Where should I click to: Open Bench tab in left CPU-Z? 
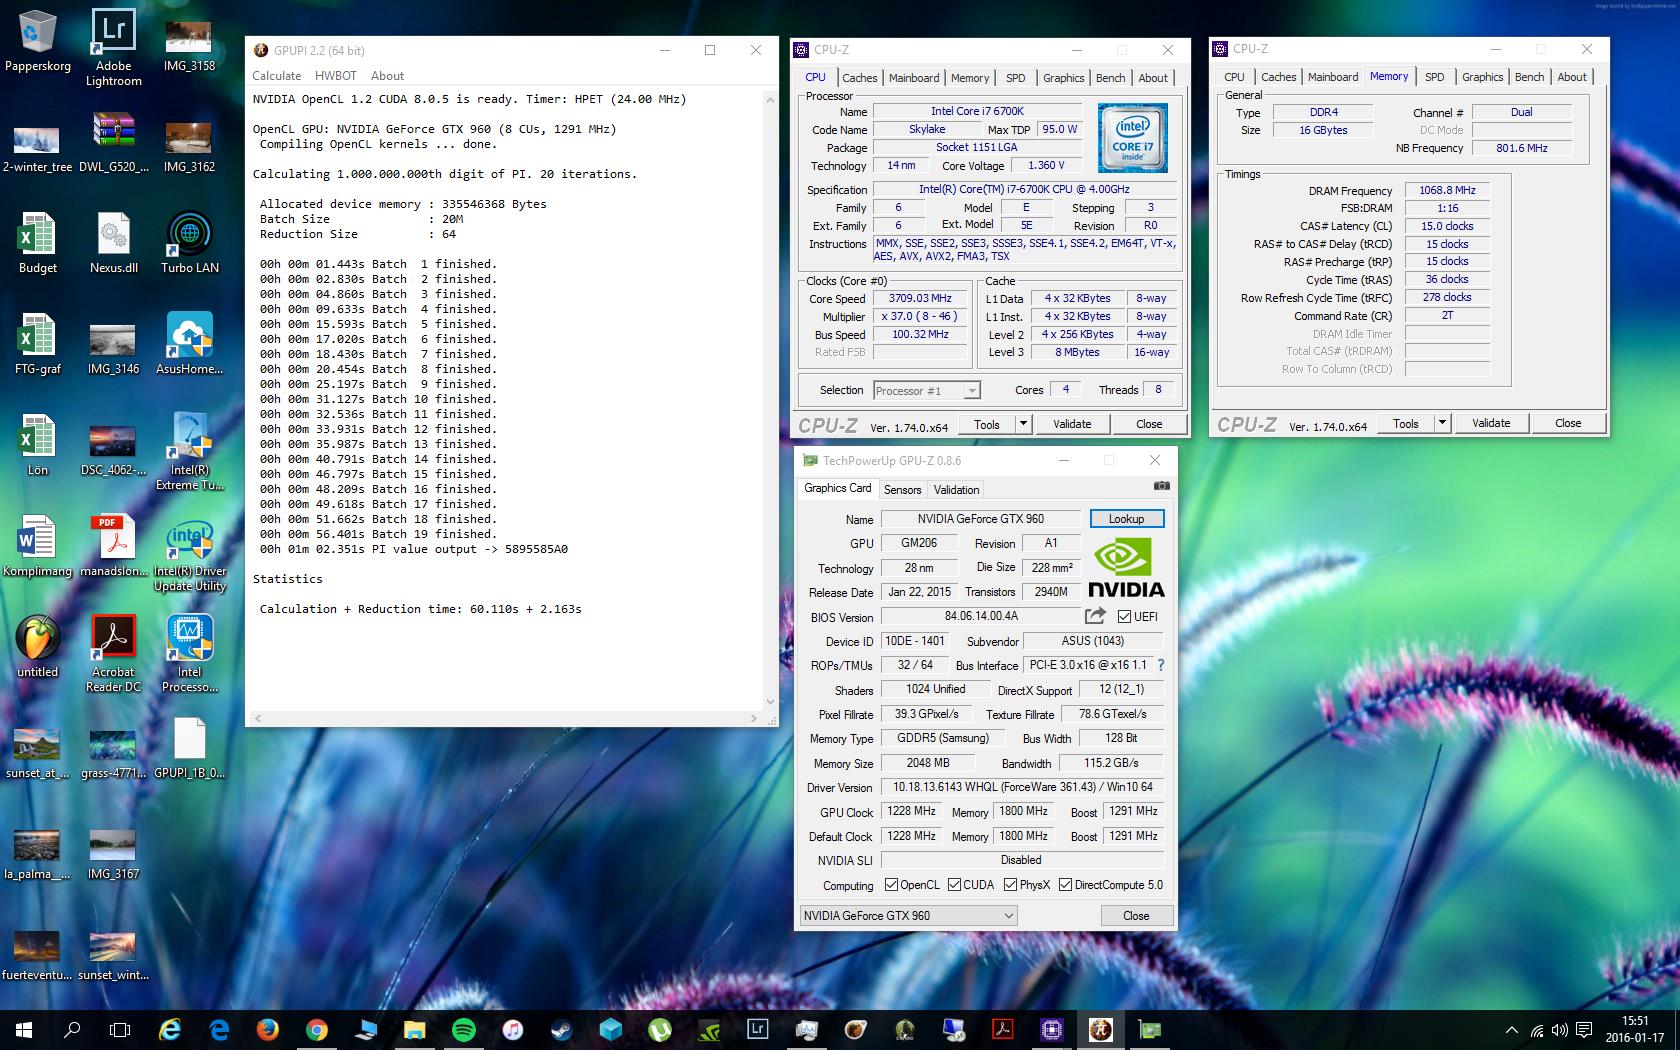coord(1110,78)
